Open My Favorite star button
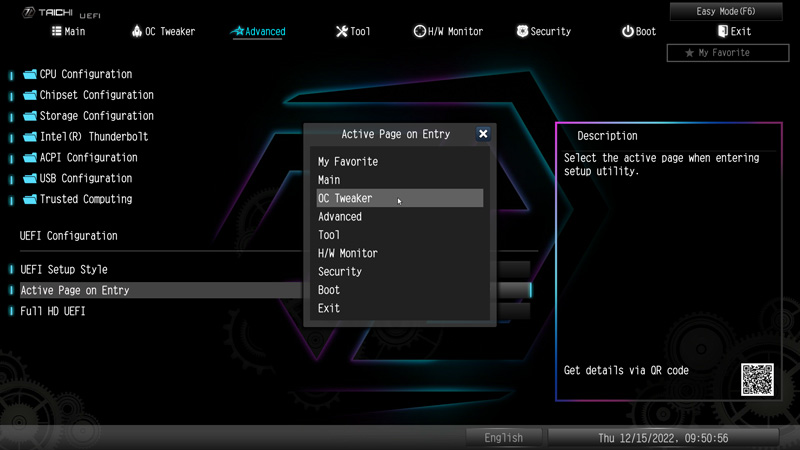The width and height of the screenshot is (800, 450). click(728, 53)
